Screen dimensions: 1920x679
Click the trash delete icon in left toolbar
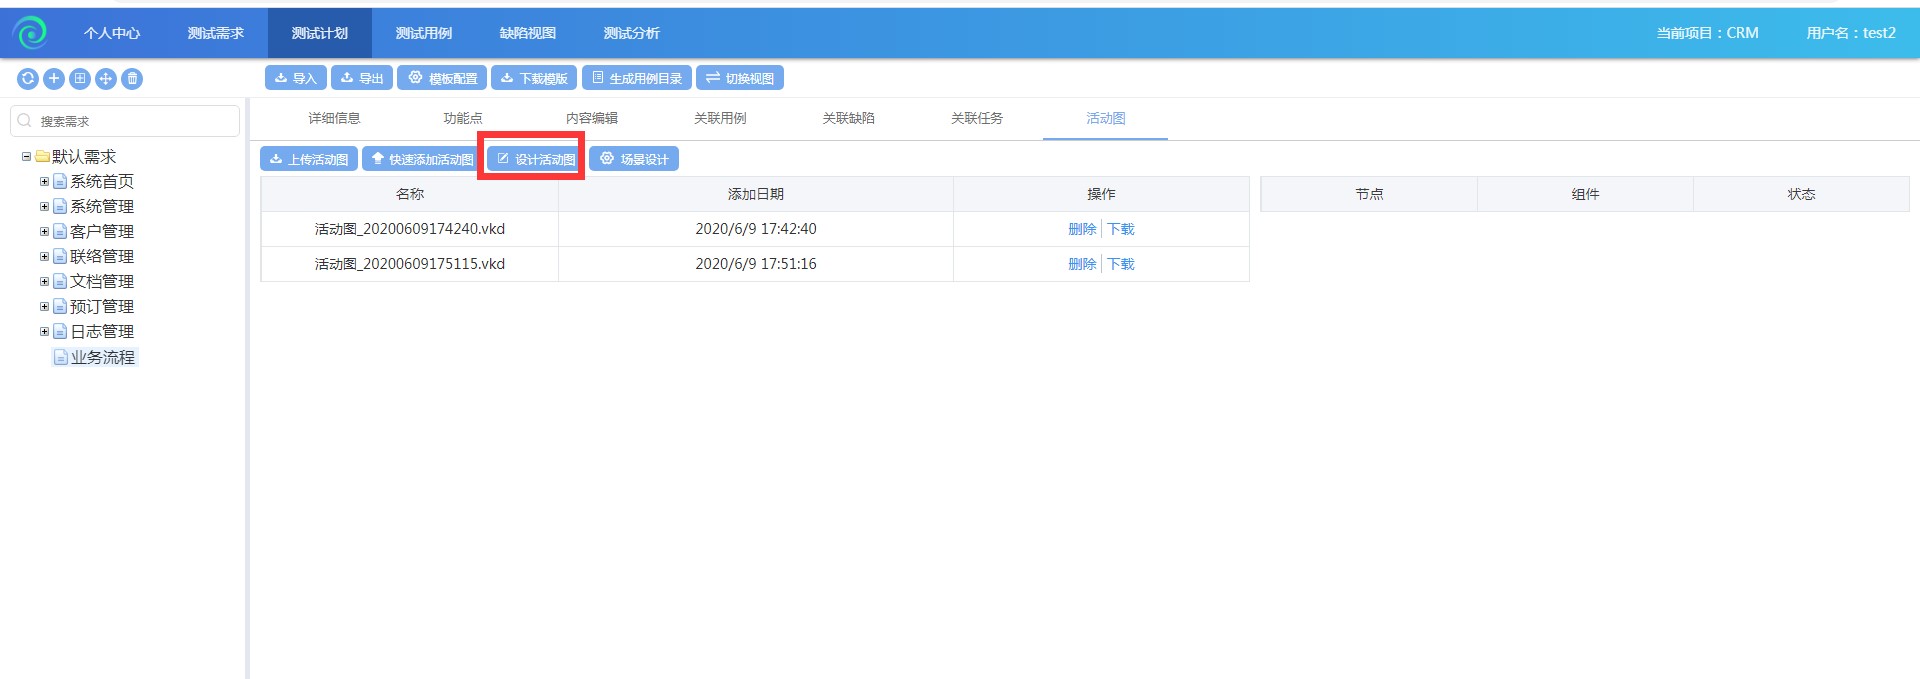coord(132,79)
